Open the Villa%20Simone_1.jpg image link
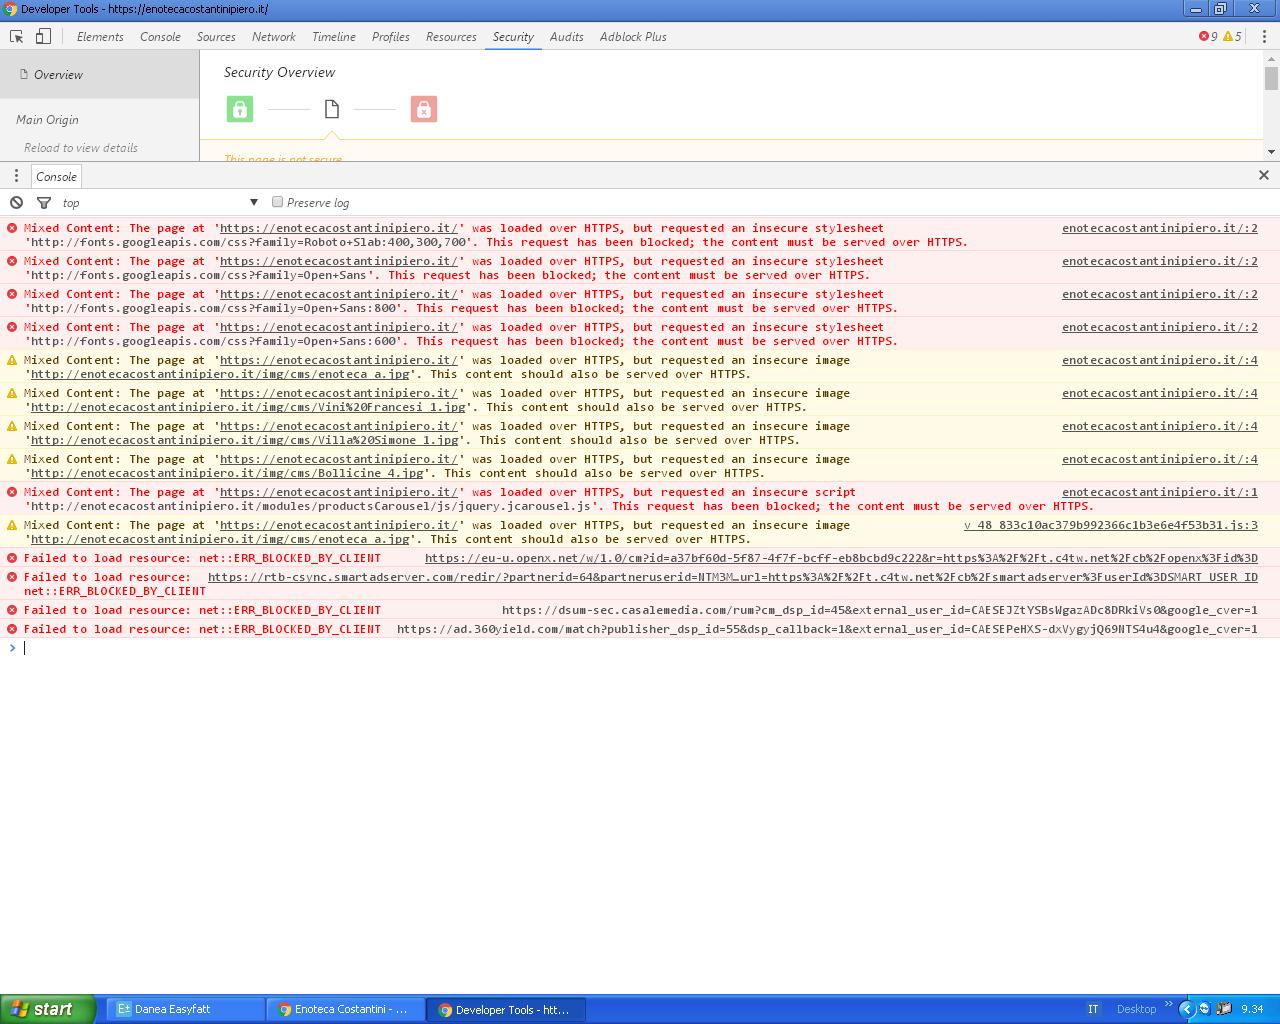Screen dimensions: 1280x1024 click(244, 440)
